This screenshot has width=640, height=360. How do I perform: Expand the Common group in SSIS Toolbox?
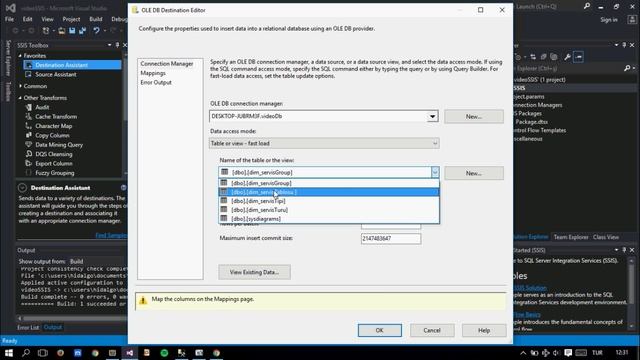click(x=20, y=86)
